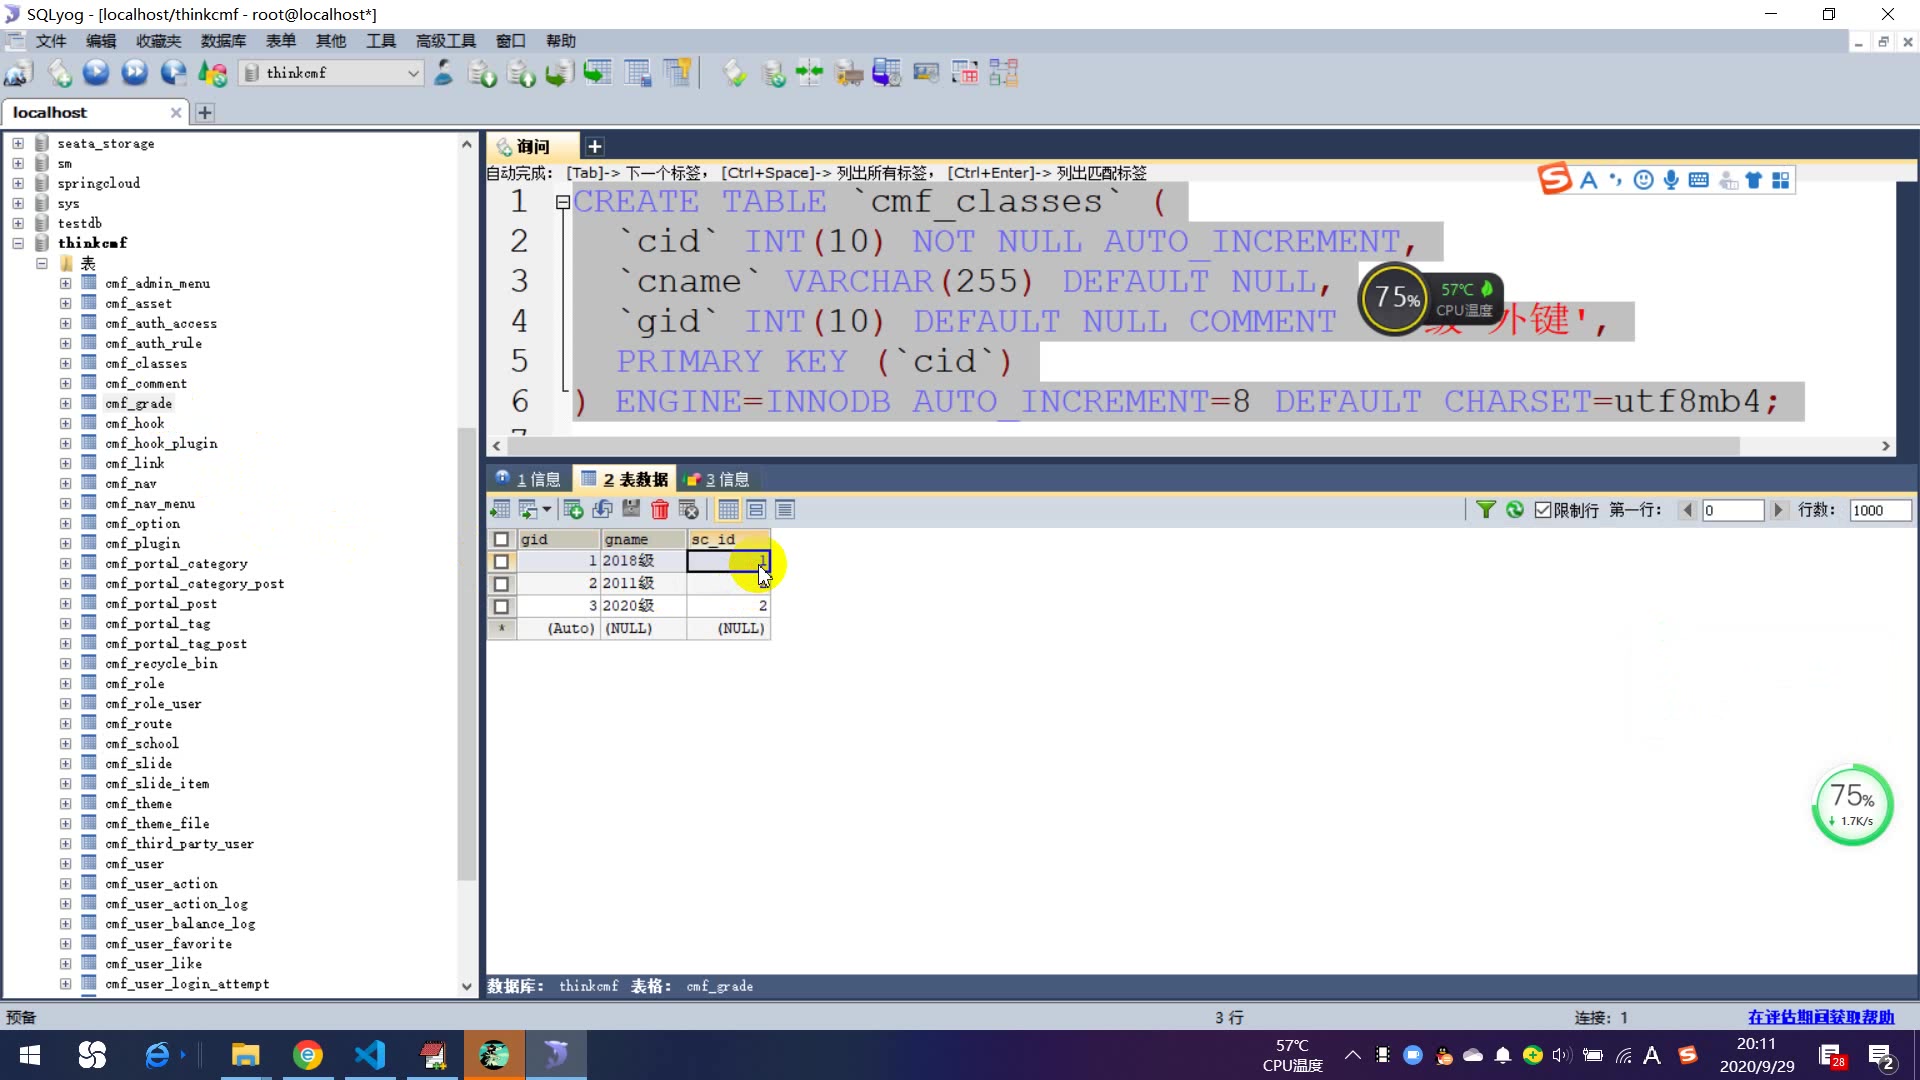Expand the cmf_grade table node
This screenshot has height=1080, width=1920.
coord(65,403)
